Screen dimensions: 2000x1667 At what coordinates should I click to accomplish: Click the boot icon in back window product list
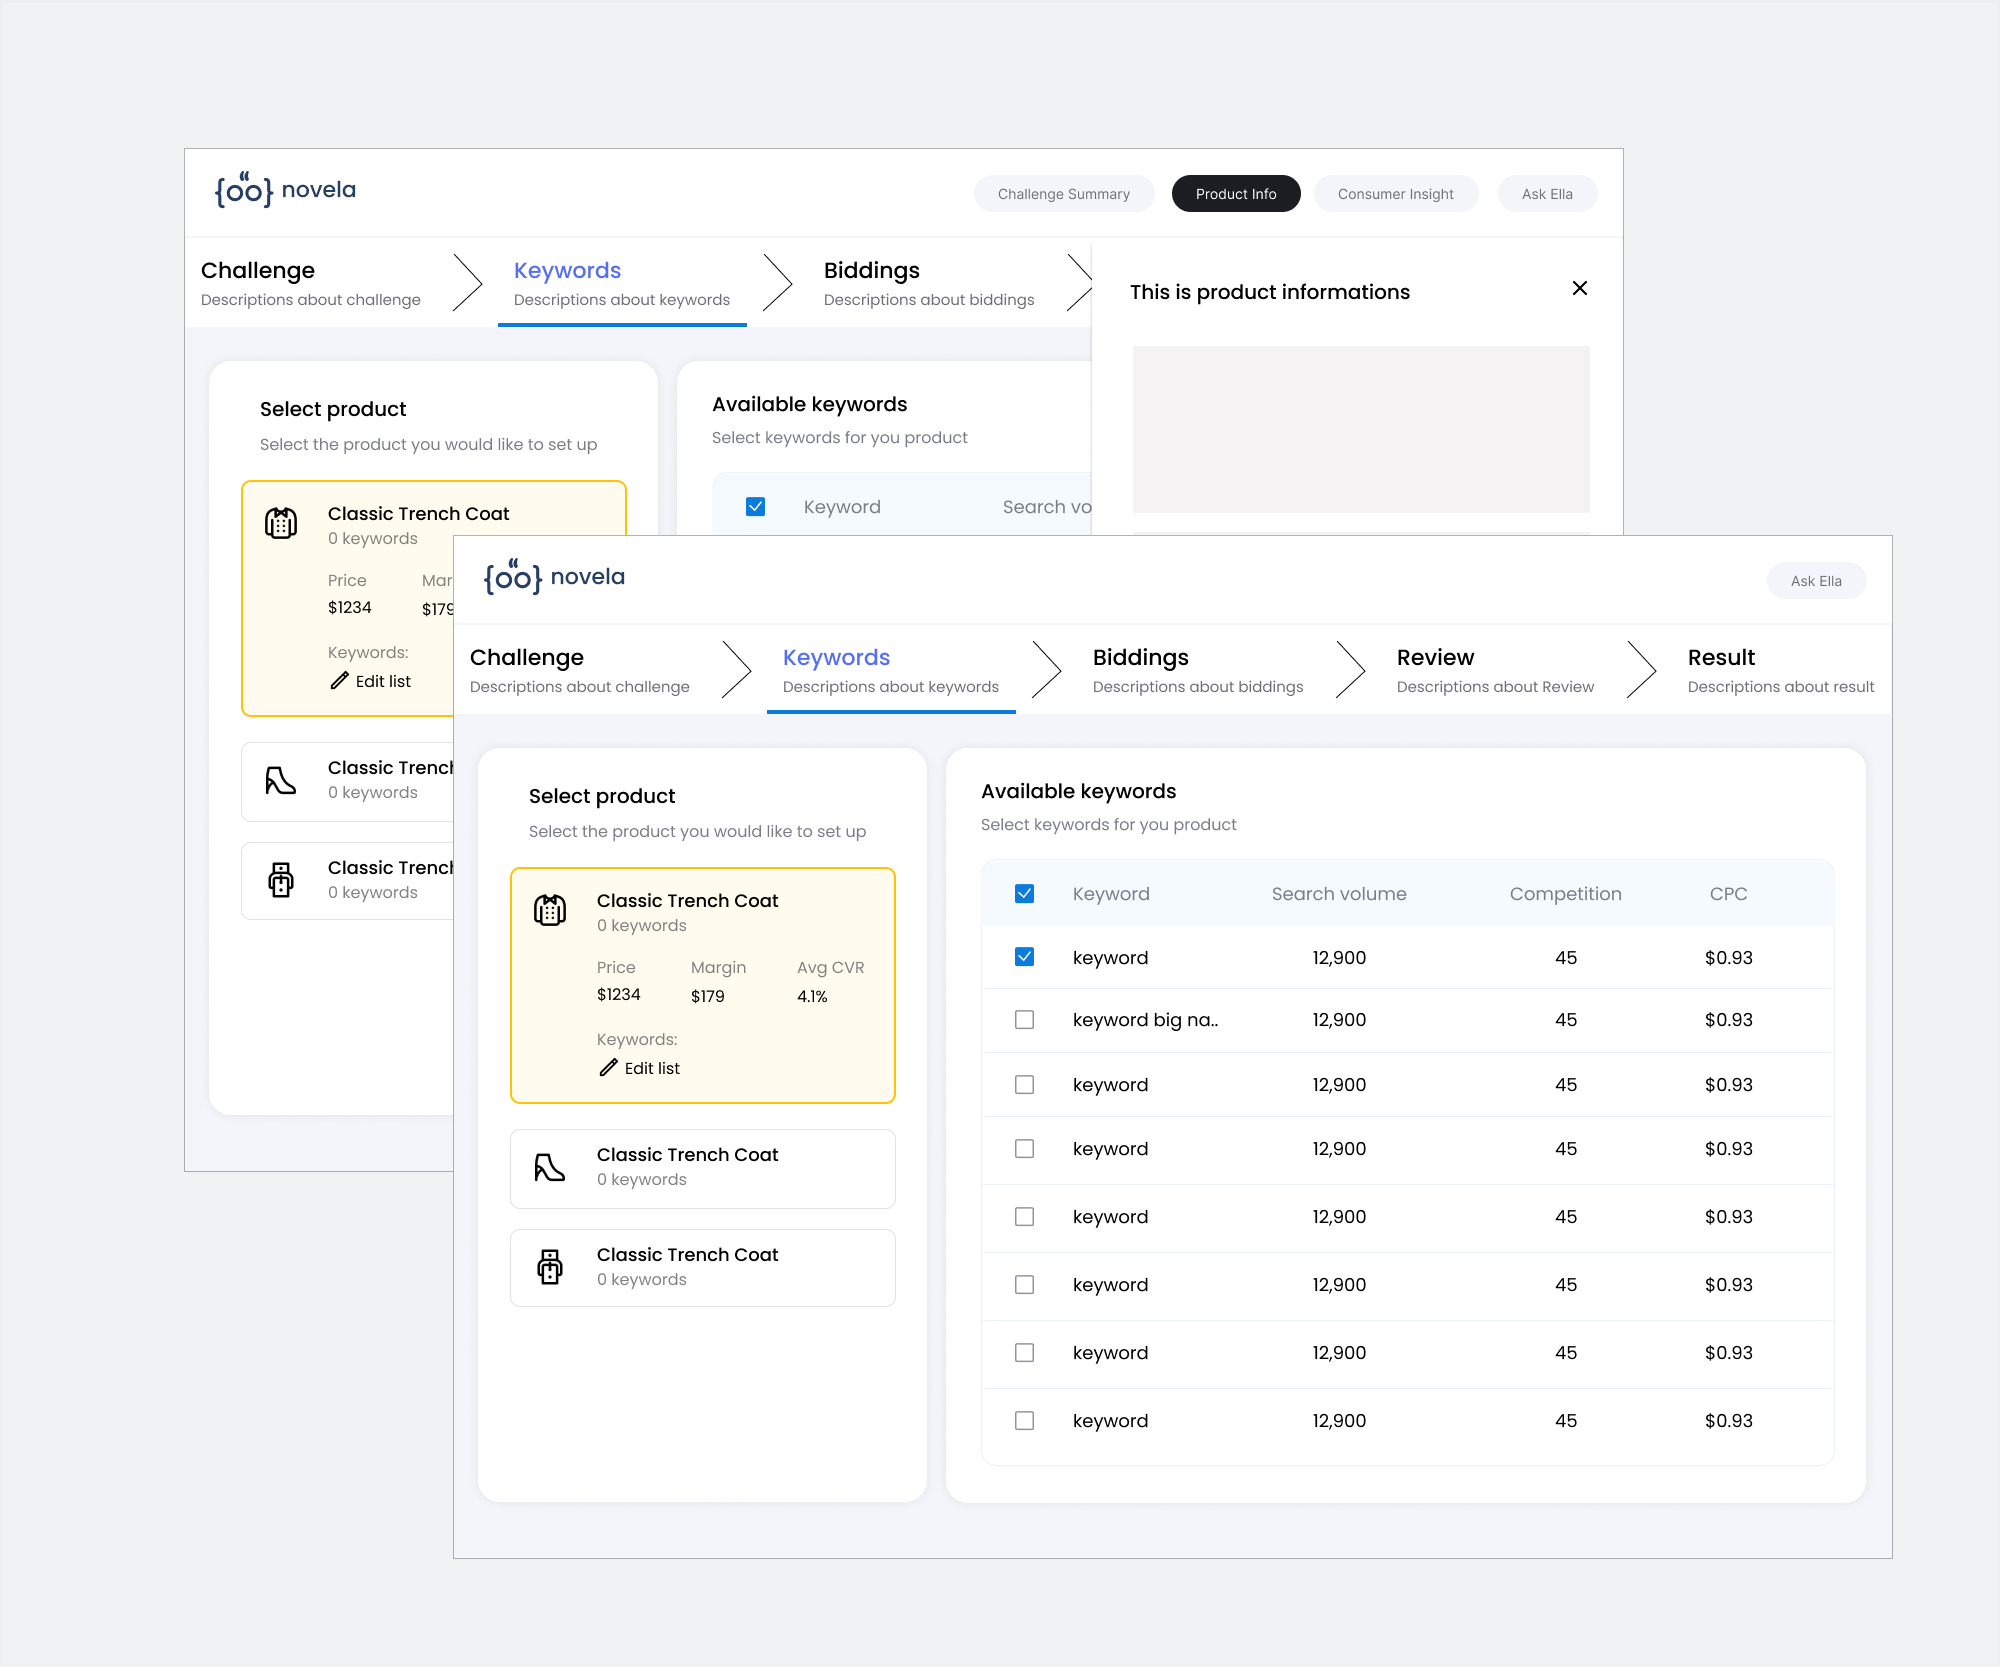point(281,780)
